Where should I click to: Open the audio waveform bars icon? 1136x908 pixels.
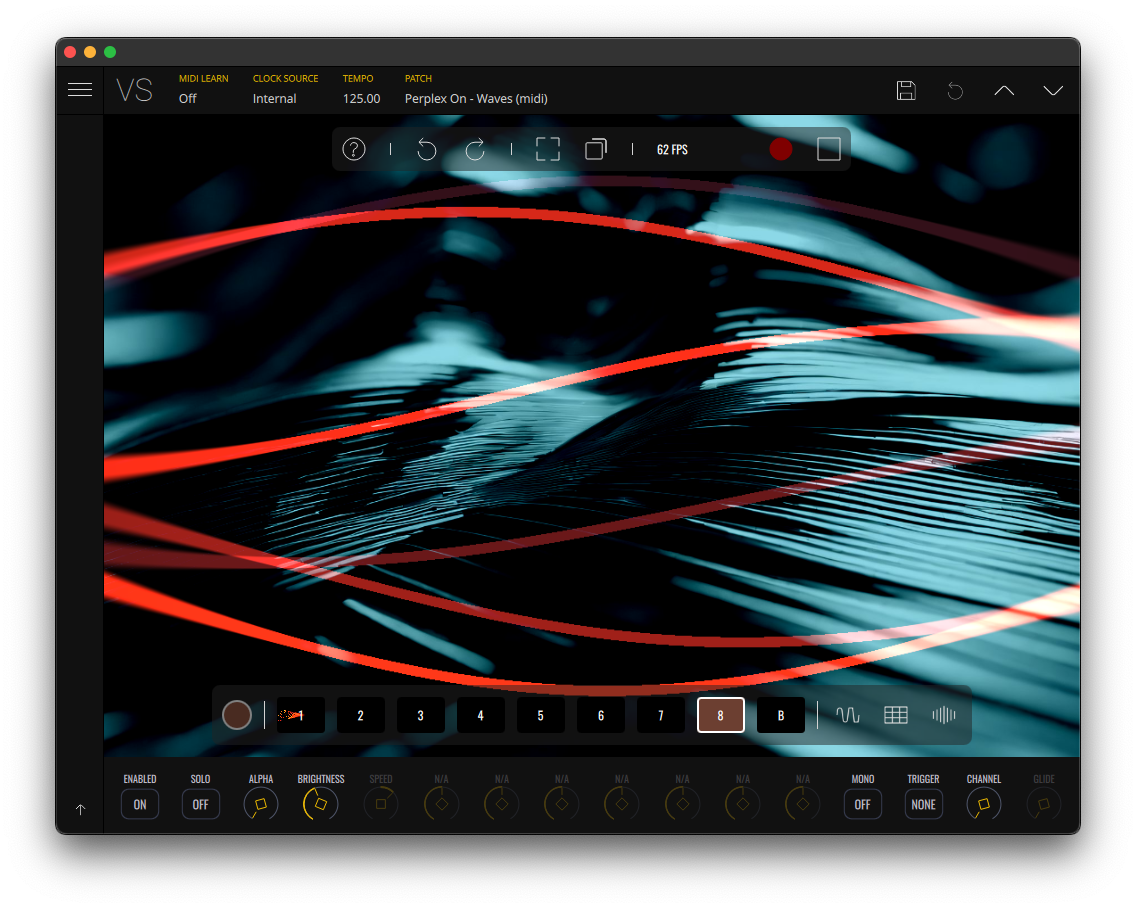(x=944, y=715)
